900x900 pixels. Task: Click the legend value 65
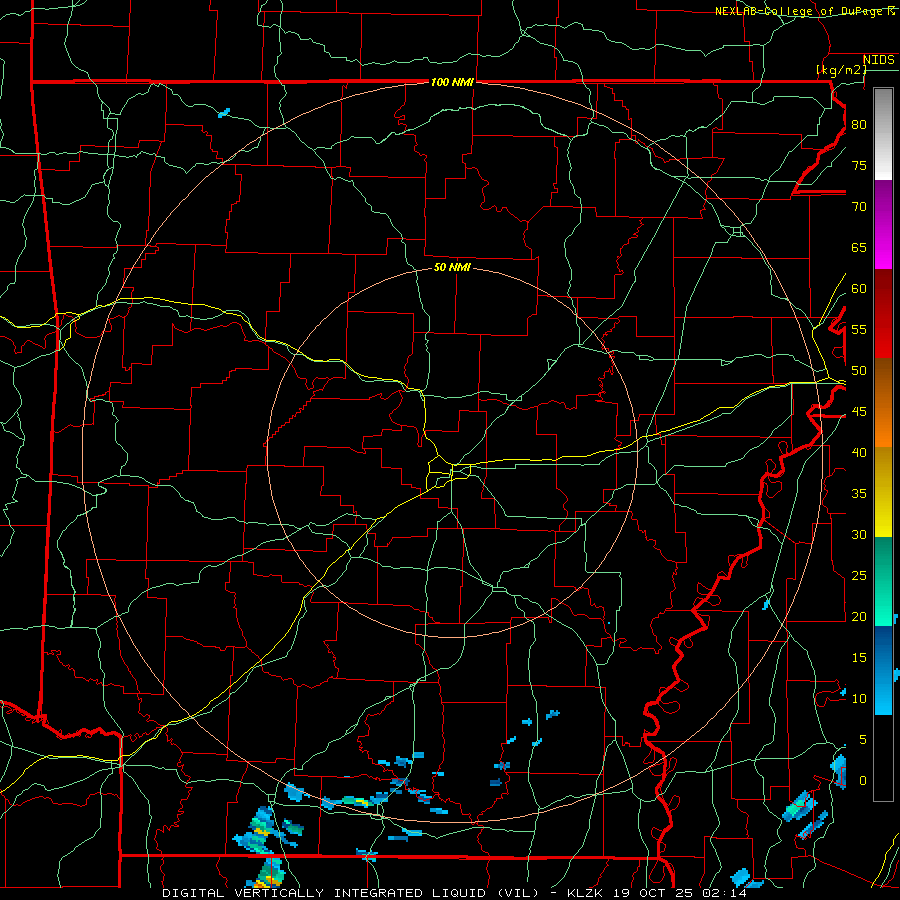coord(859,247)
